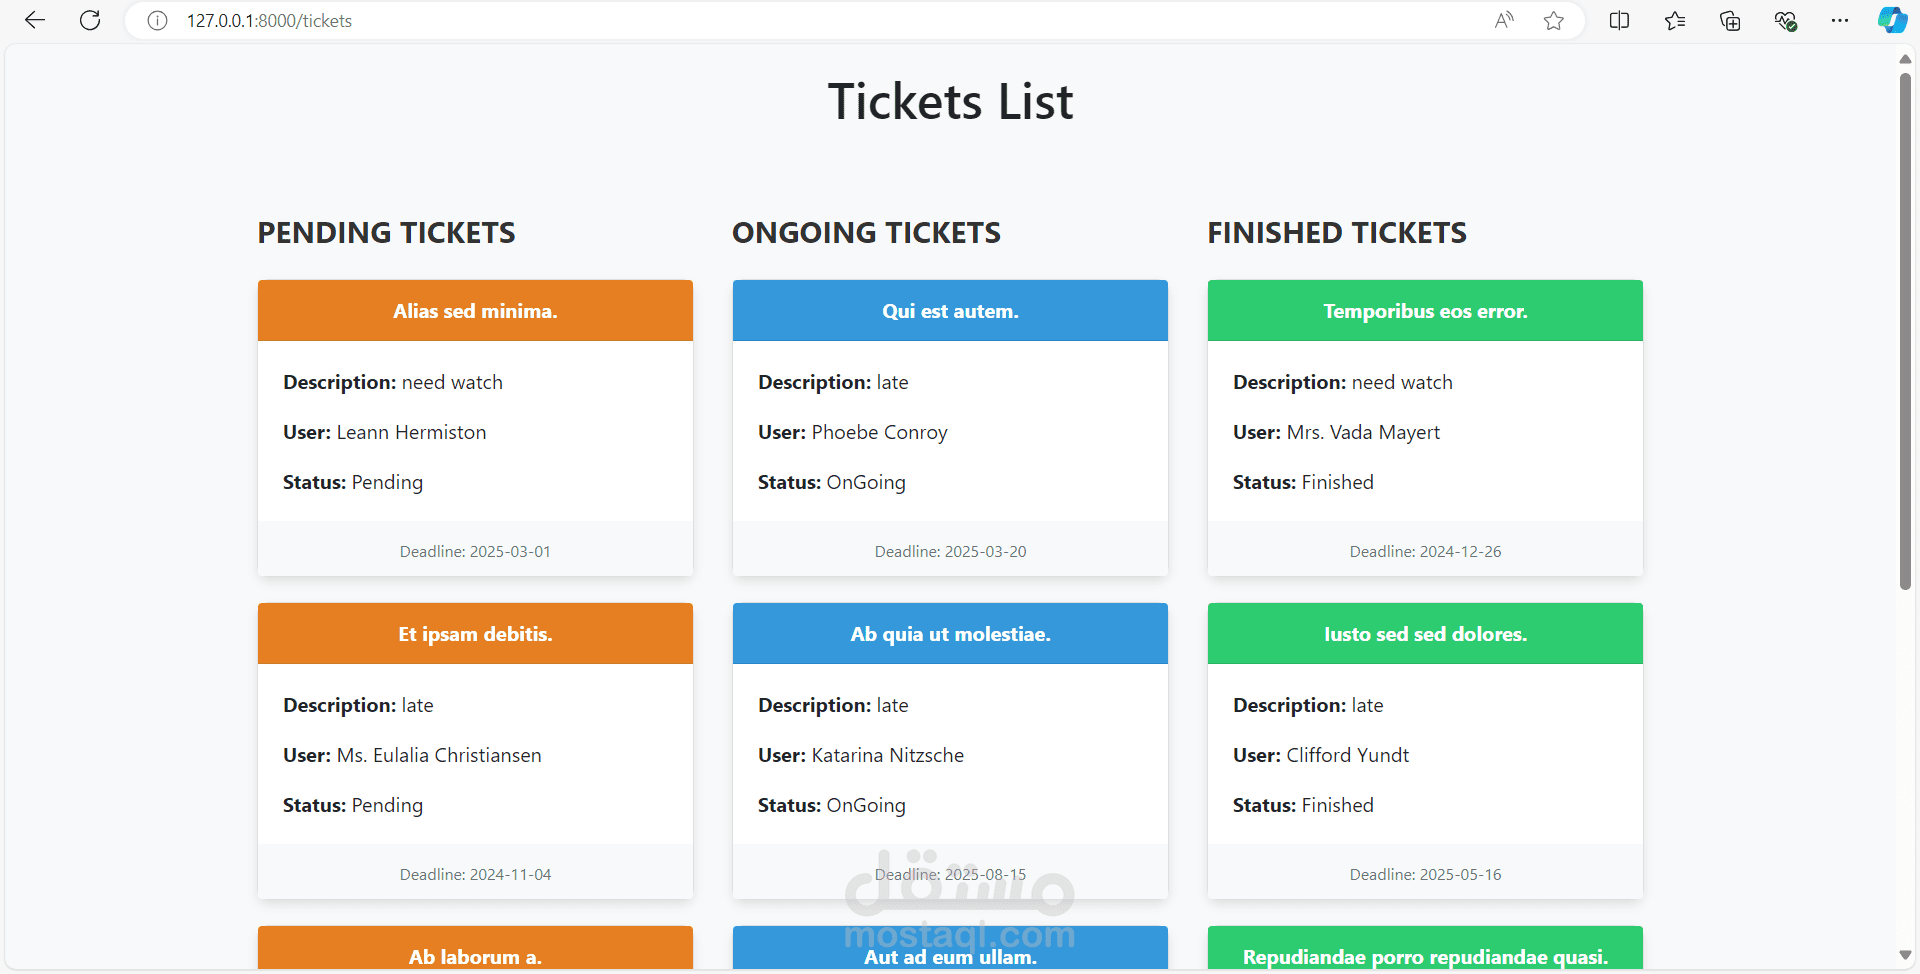Open the Favorites list icon

1675,20
